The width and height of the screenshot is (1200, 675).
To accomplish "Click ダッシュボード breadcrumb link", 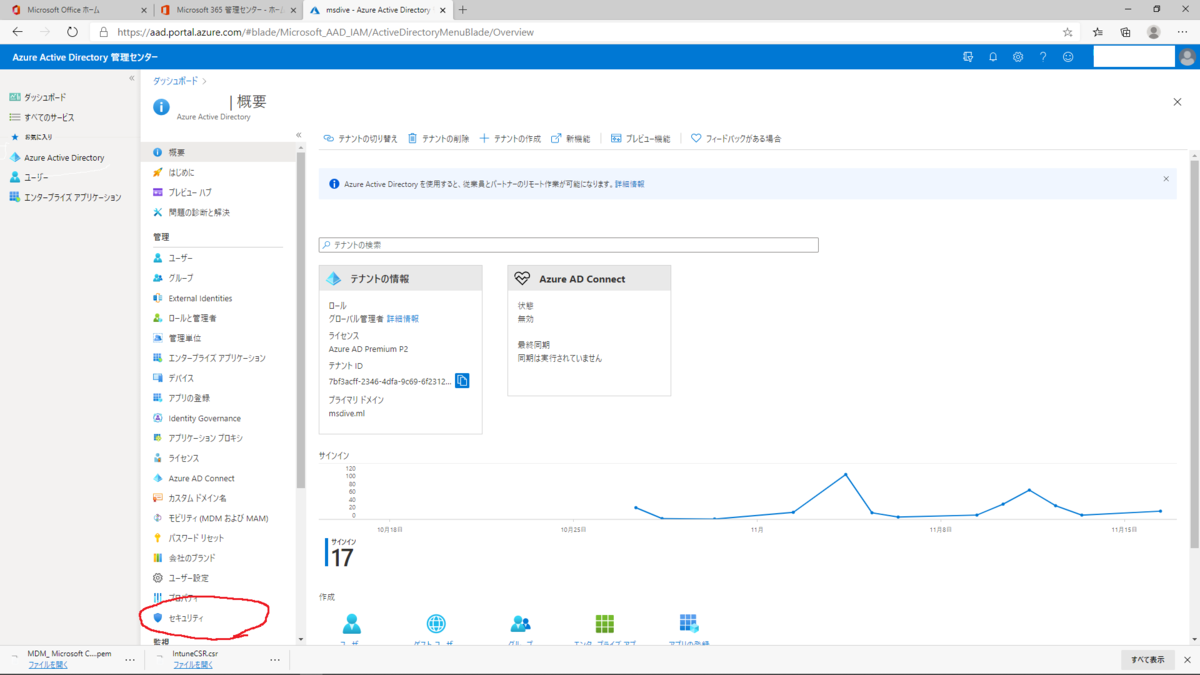I will 175,80.
